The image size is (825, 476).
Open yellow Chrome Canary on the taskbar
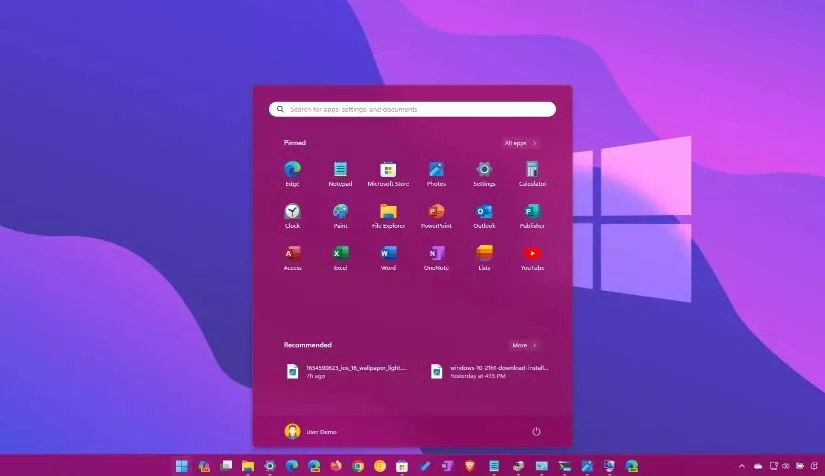click(380, 466)
